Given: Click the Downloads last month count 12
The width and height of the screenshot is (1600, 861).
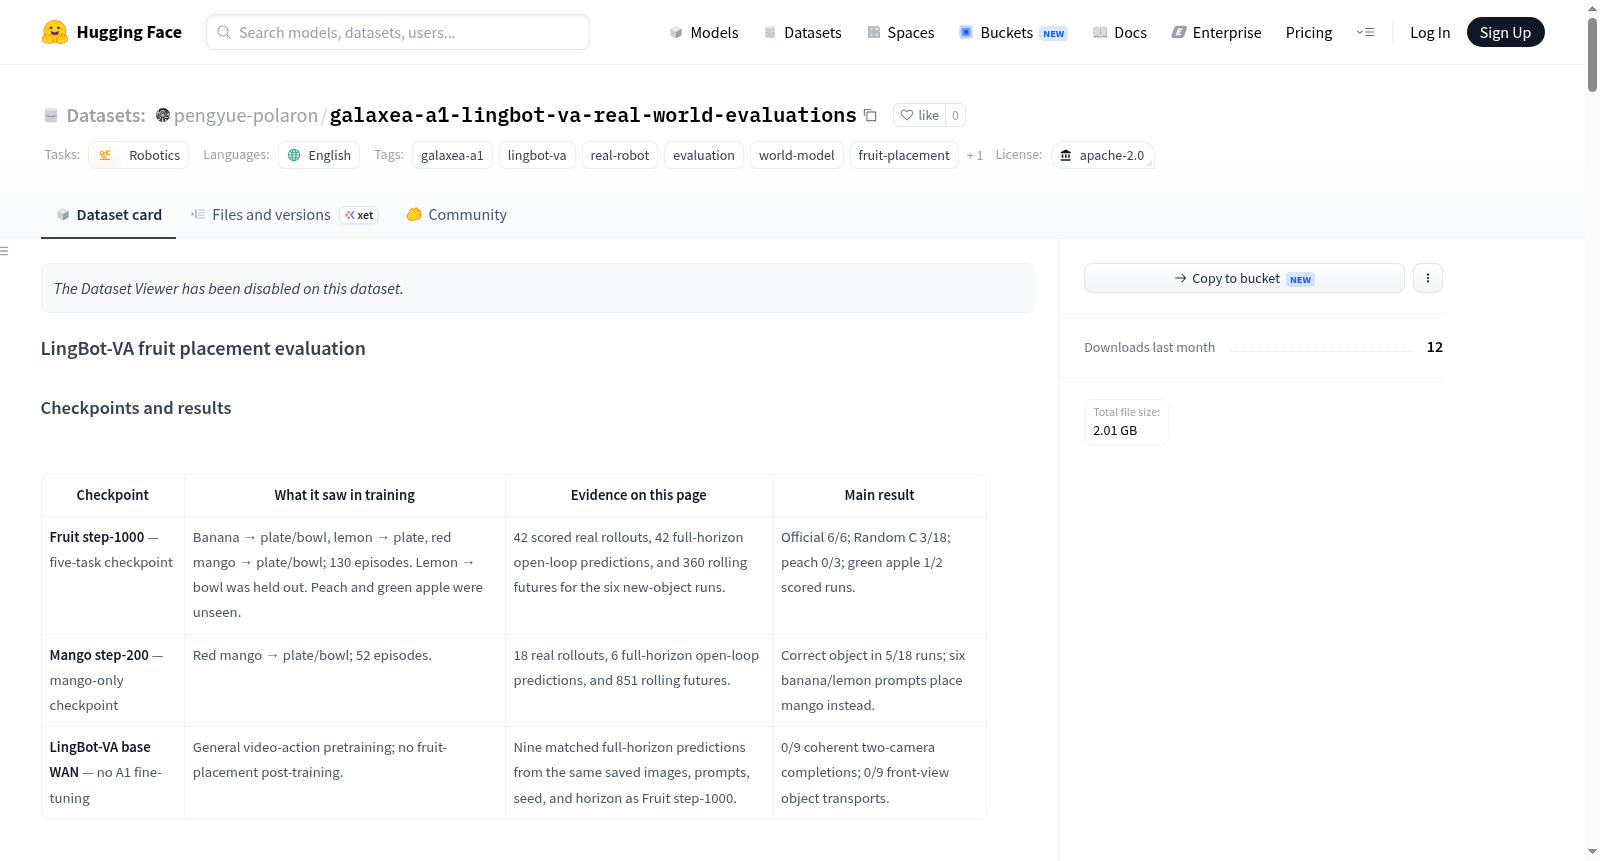Looking at the screenshot, I should pyautogui.click(x=1435, y=347).
